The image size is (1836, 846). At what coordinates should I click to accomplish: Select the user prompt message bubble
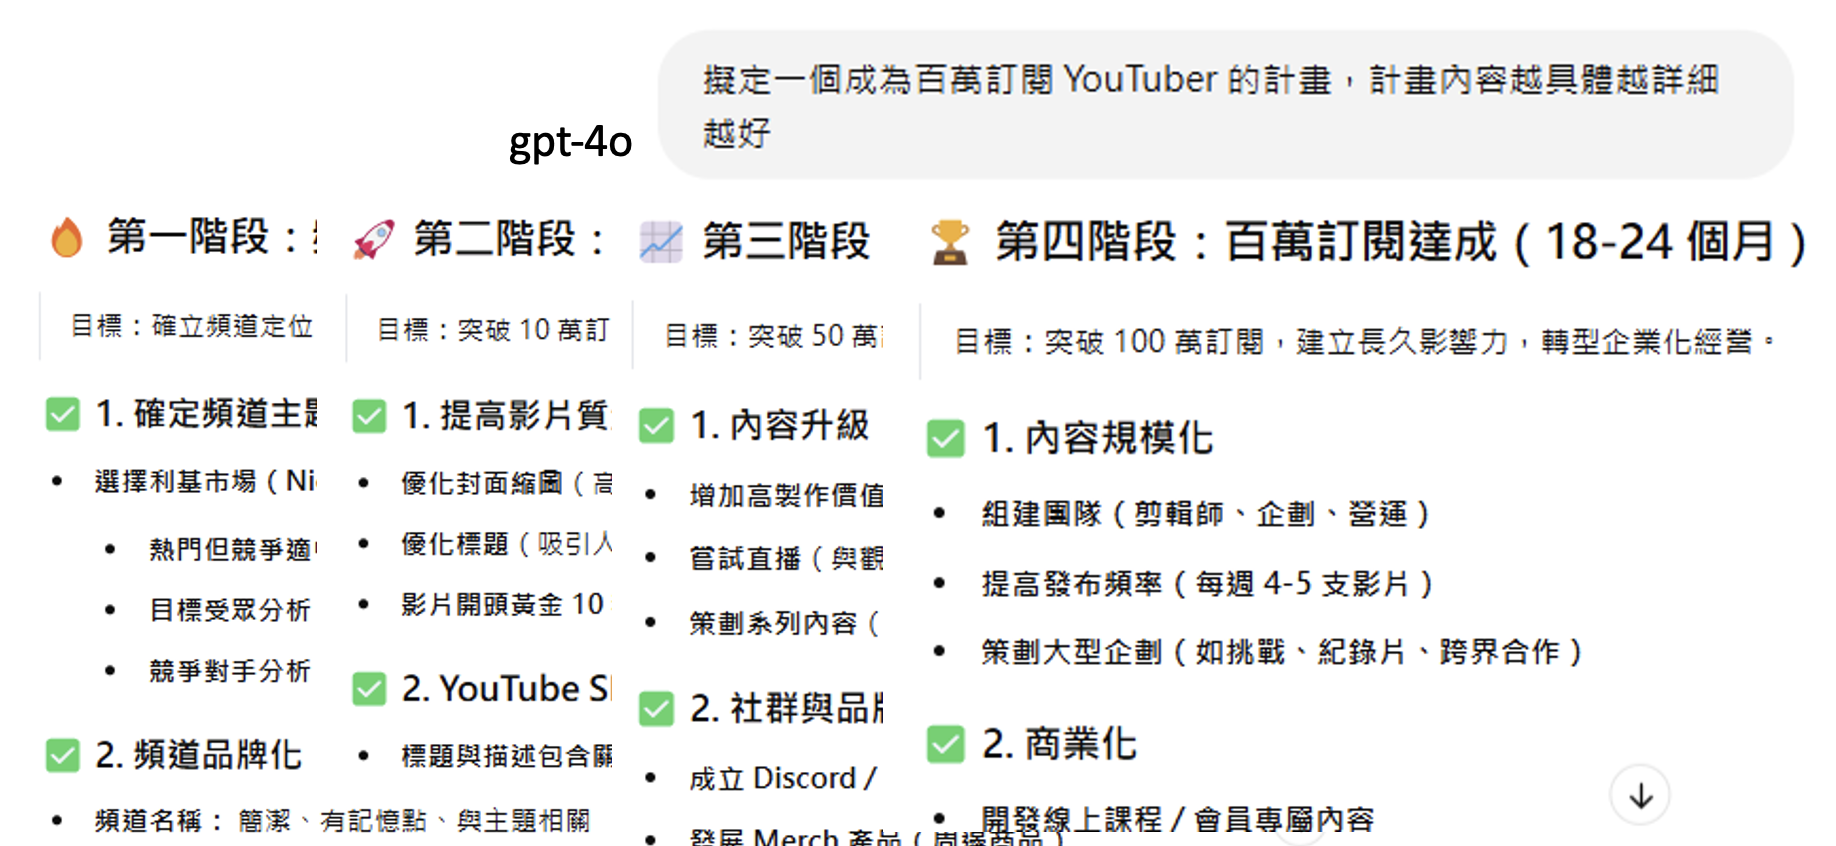pos(1224,105)
